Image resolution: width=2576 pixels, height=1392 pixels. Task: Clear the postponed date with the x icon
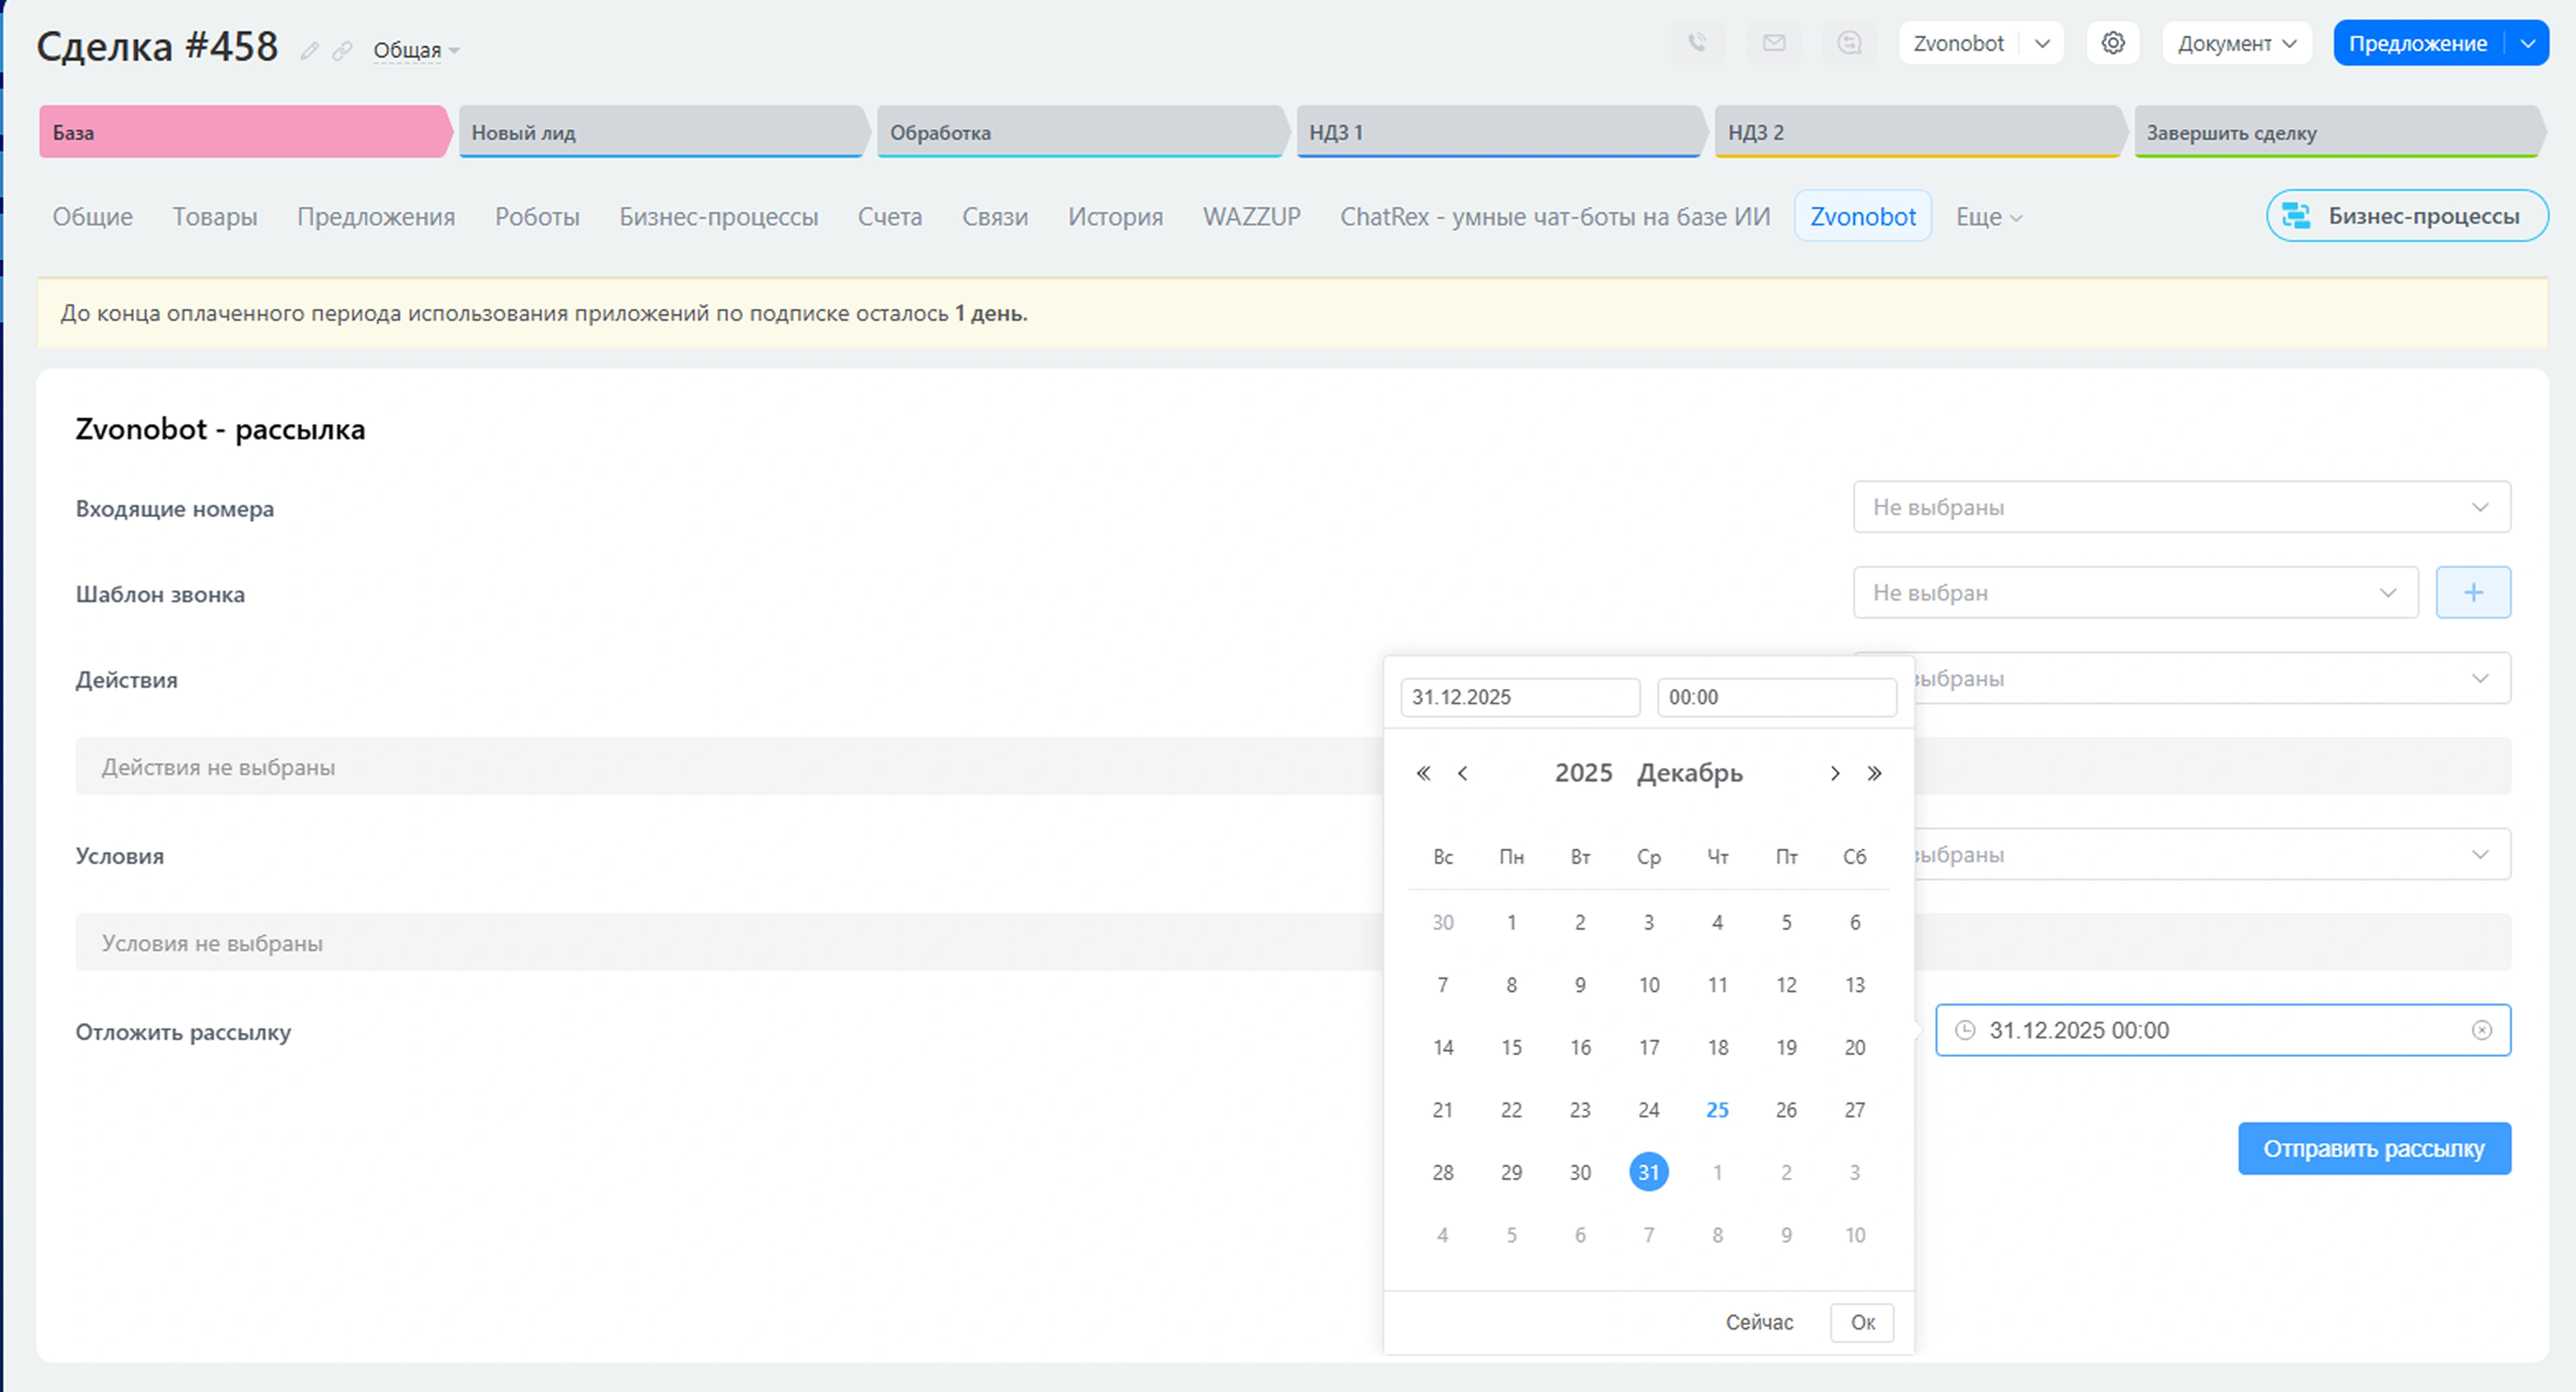pos(2482,1030)
